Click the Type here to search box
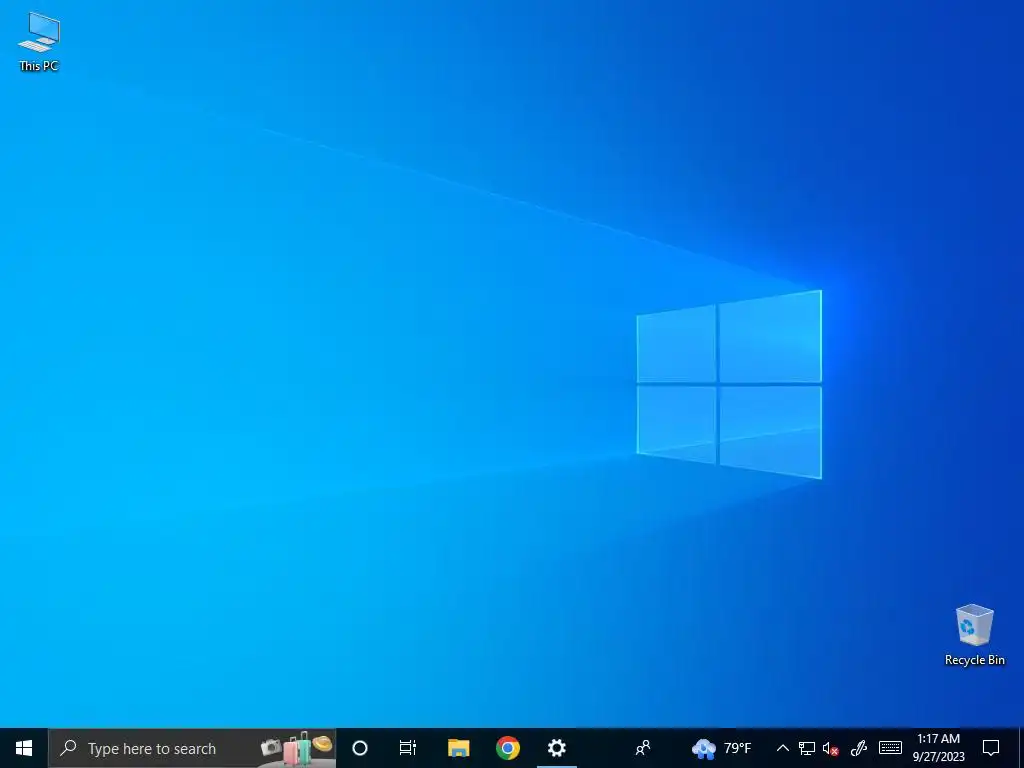The width and height of the screenshot is (1024, 768). tap(192, 748)
